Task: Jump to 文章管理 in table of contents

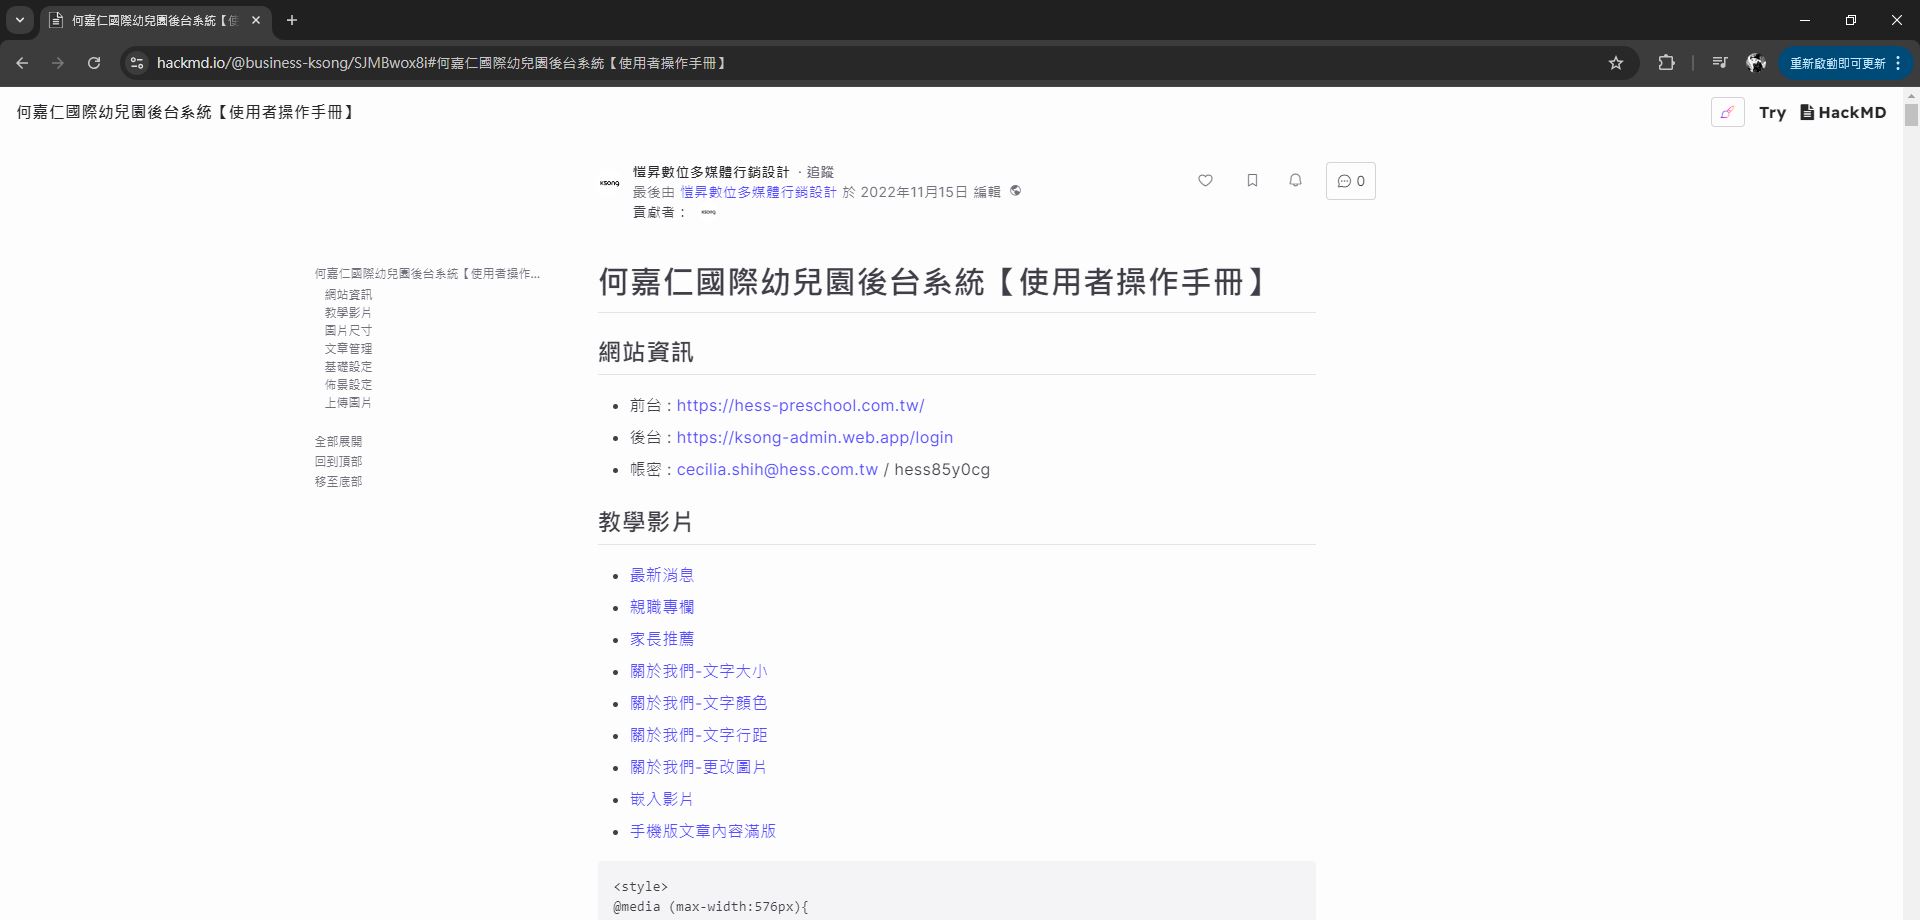Action: (x=348, y=349)
